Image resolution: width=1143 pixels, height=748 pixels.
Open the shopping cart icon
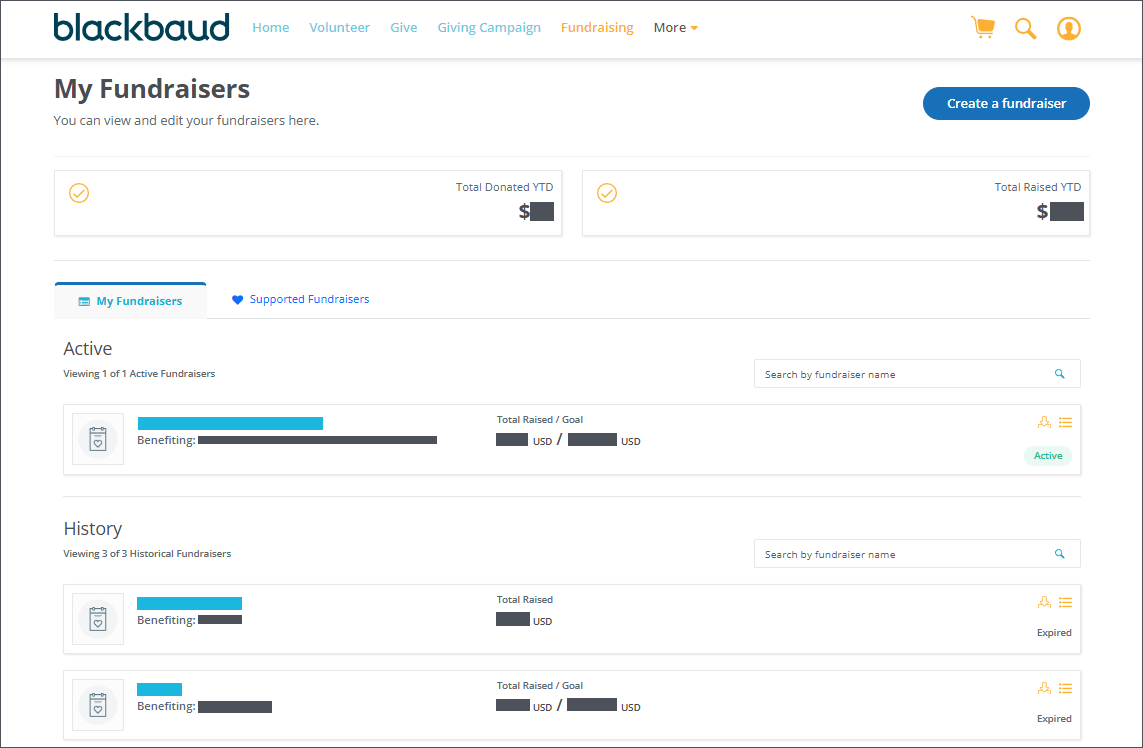[983, 28]
